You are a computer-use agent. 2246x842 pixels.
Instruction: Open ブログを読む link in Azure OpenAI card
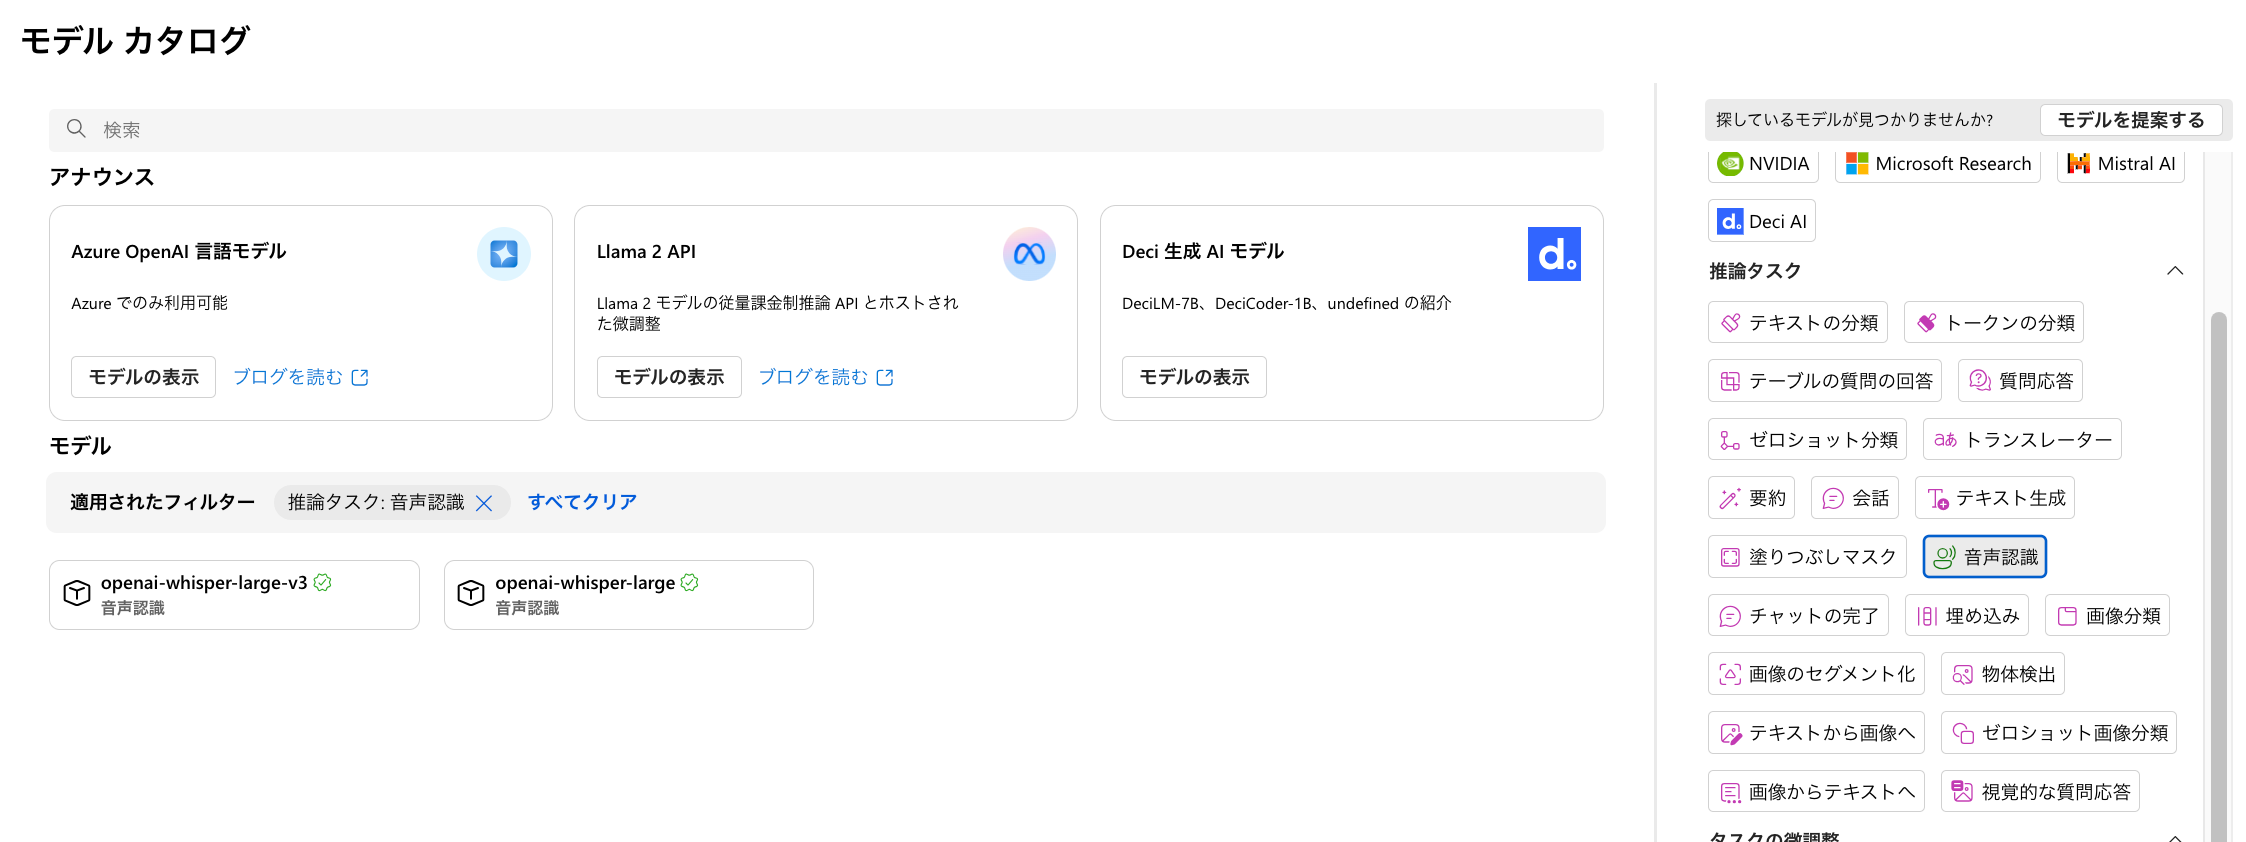pyautogui.click(x=301, y=377)
